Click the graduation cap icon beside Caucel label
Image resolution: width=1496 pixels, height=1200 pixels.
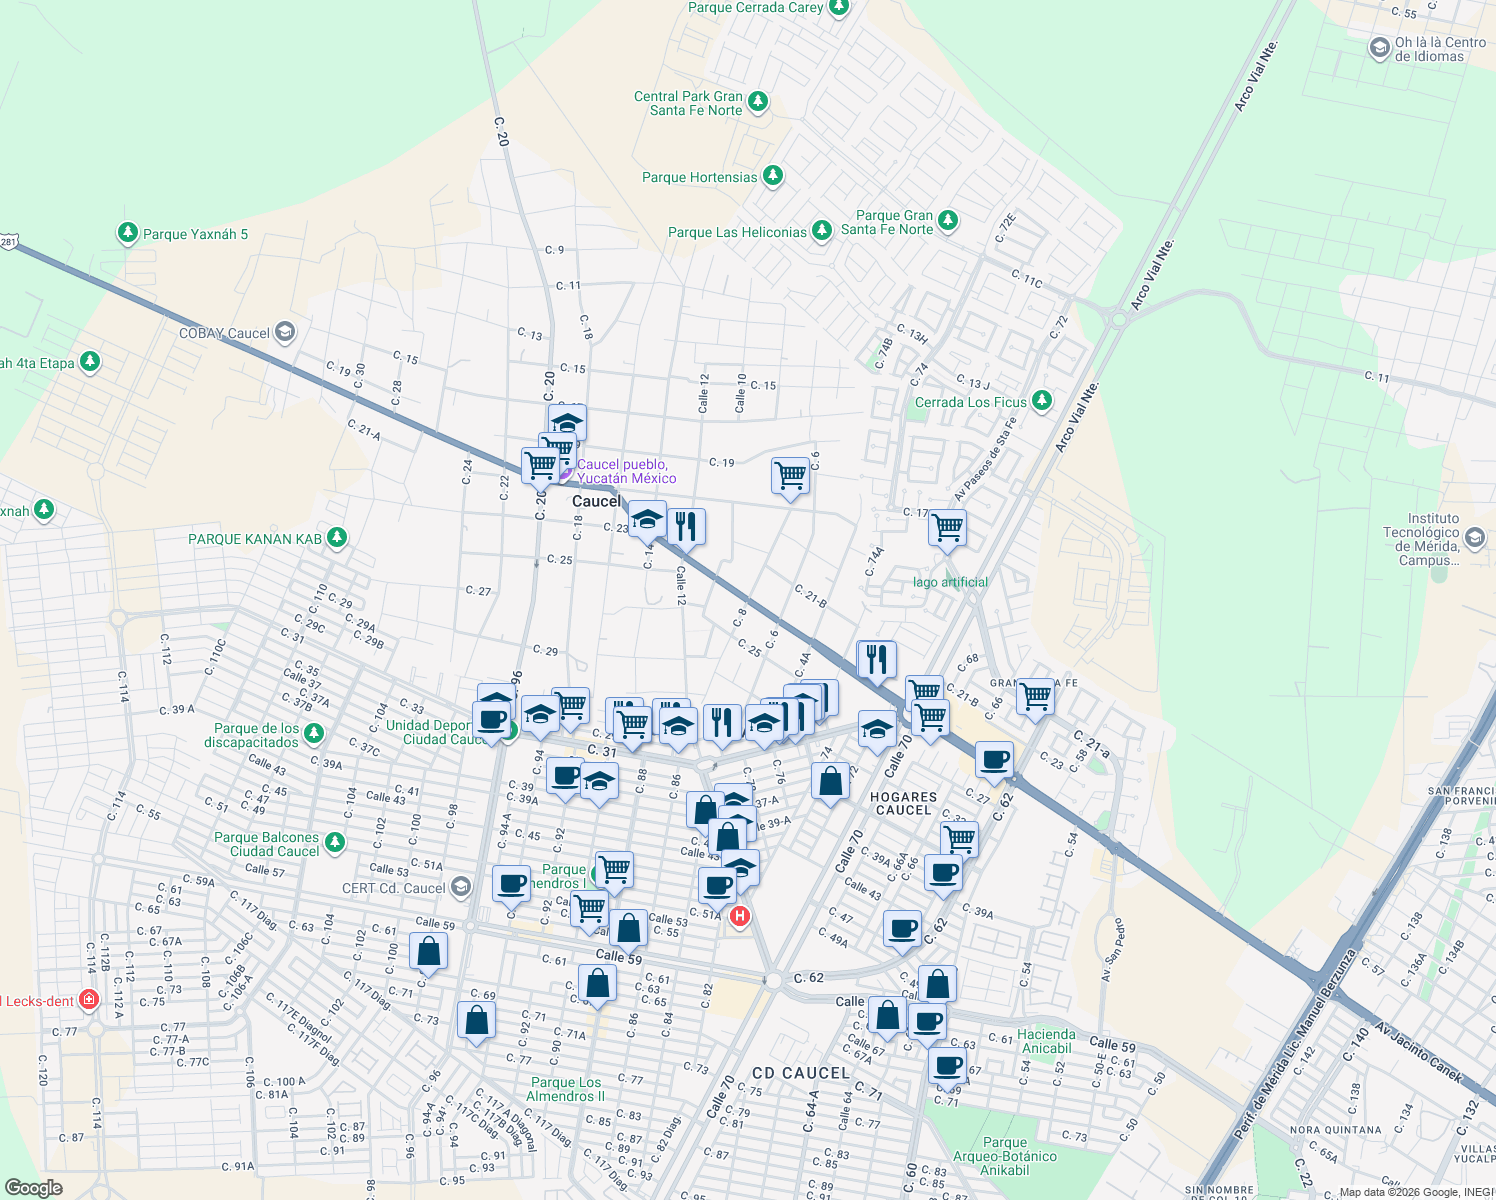(x=649, y=521)
